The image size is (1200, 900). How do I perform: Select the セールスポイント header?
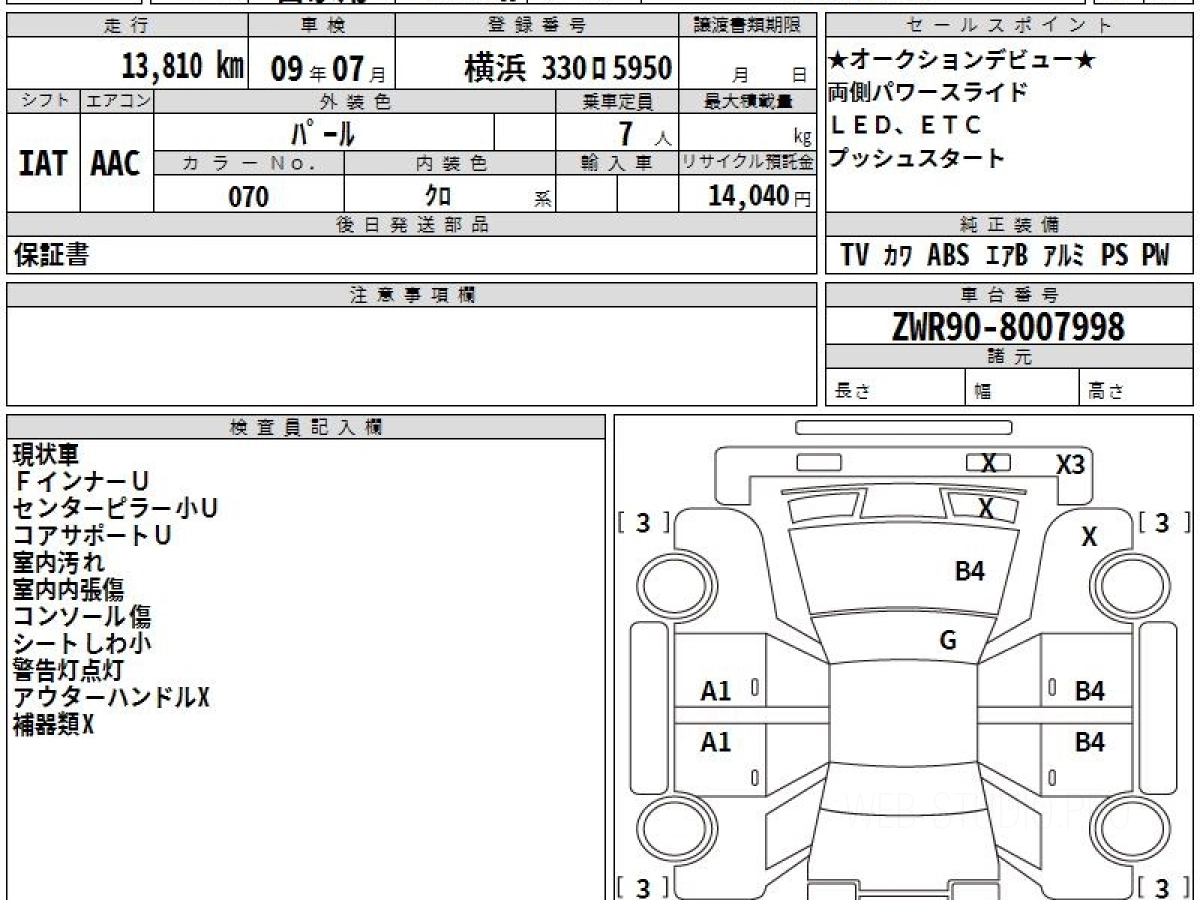click(1009, 26)
